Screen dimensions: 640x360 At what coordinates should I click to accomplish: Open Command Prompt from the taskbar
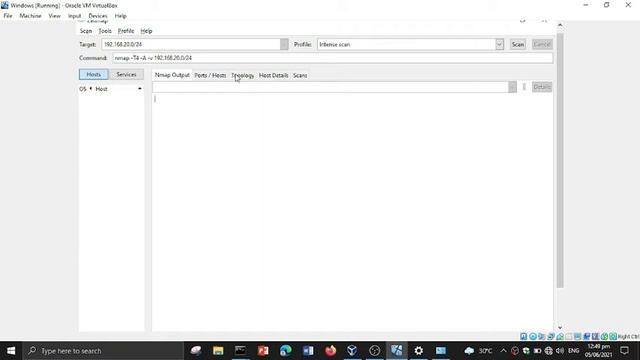point(240,351)
